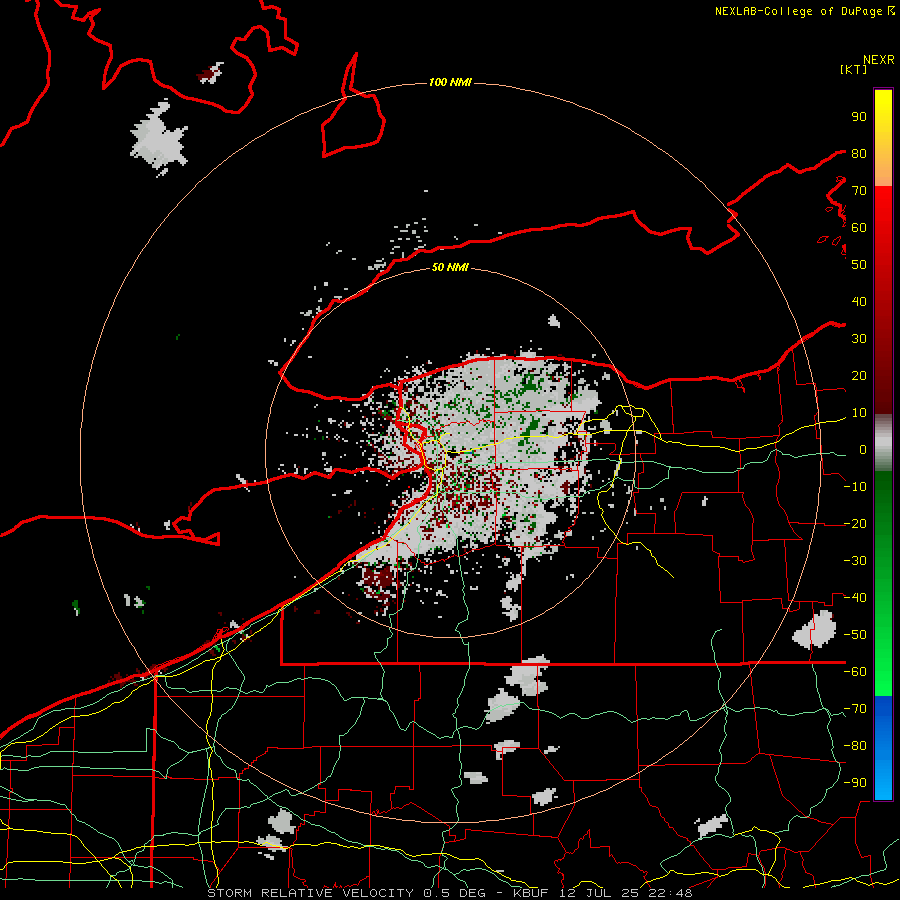Pick the bright green color bar segment near -60
Image resolution: width=900 pixels, height=900 pixels.
point(883,674)
